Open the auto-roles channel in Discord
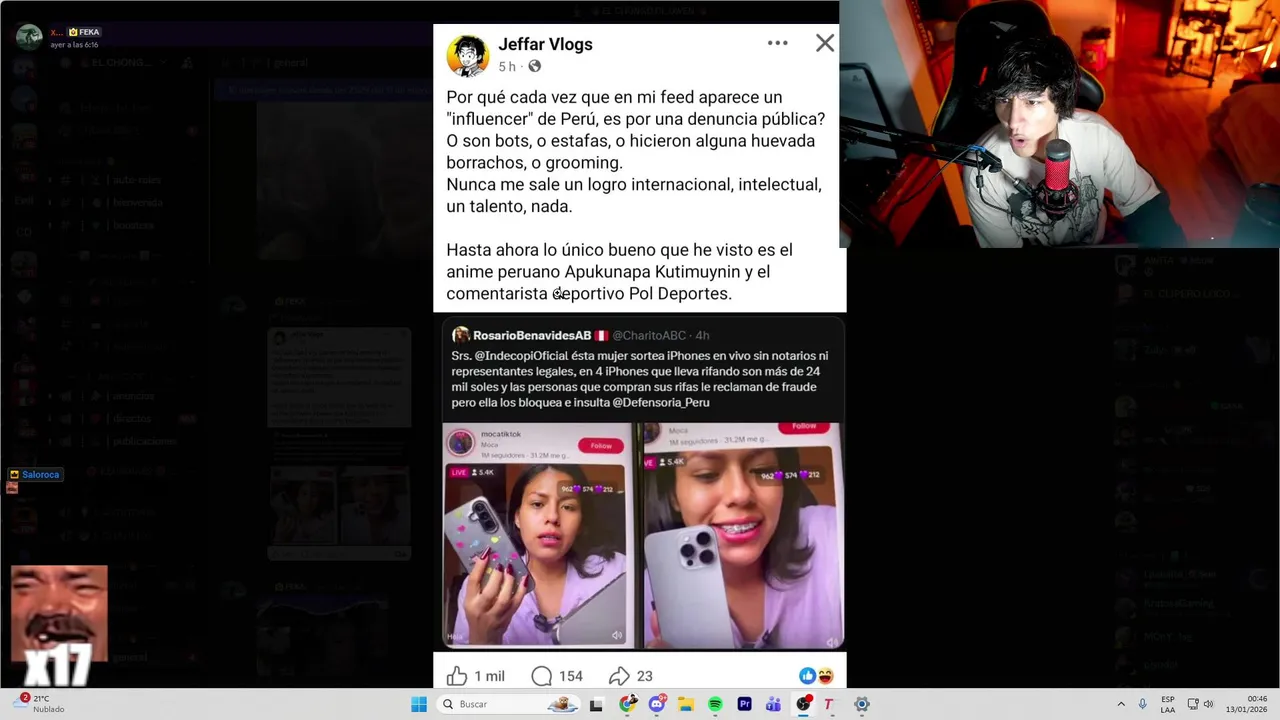1280x720 pixels. pyautogui.click(x=137, y=180)
